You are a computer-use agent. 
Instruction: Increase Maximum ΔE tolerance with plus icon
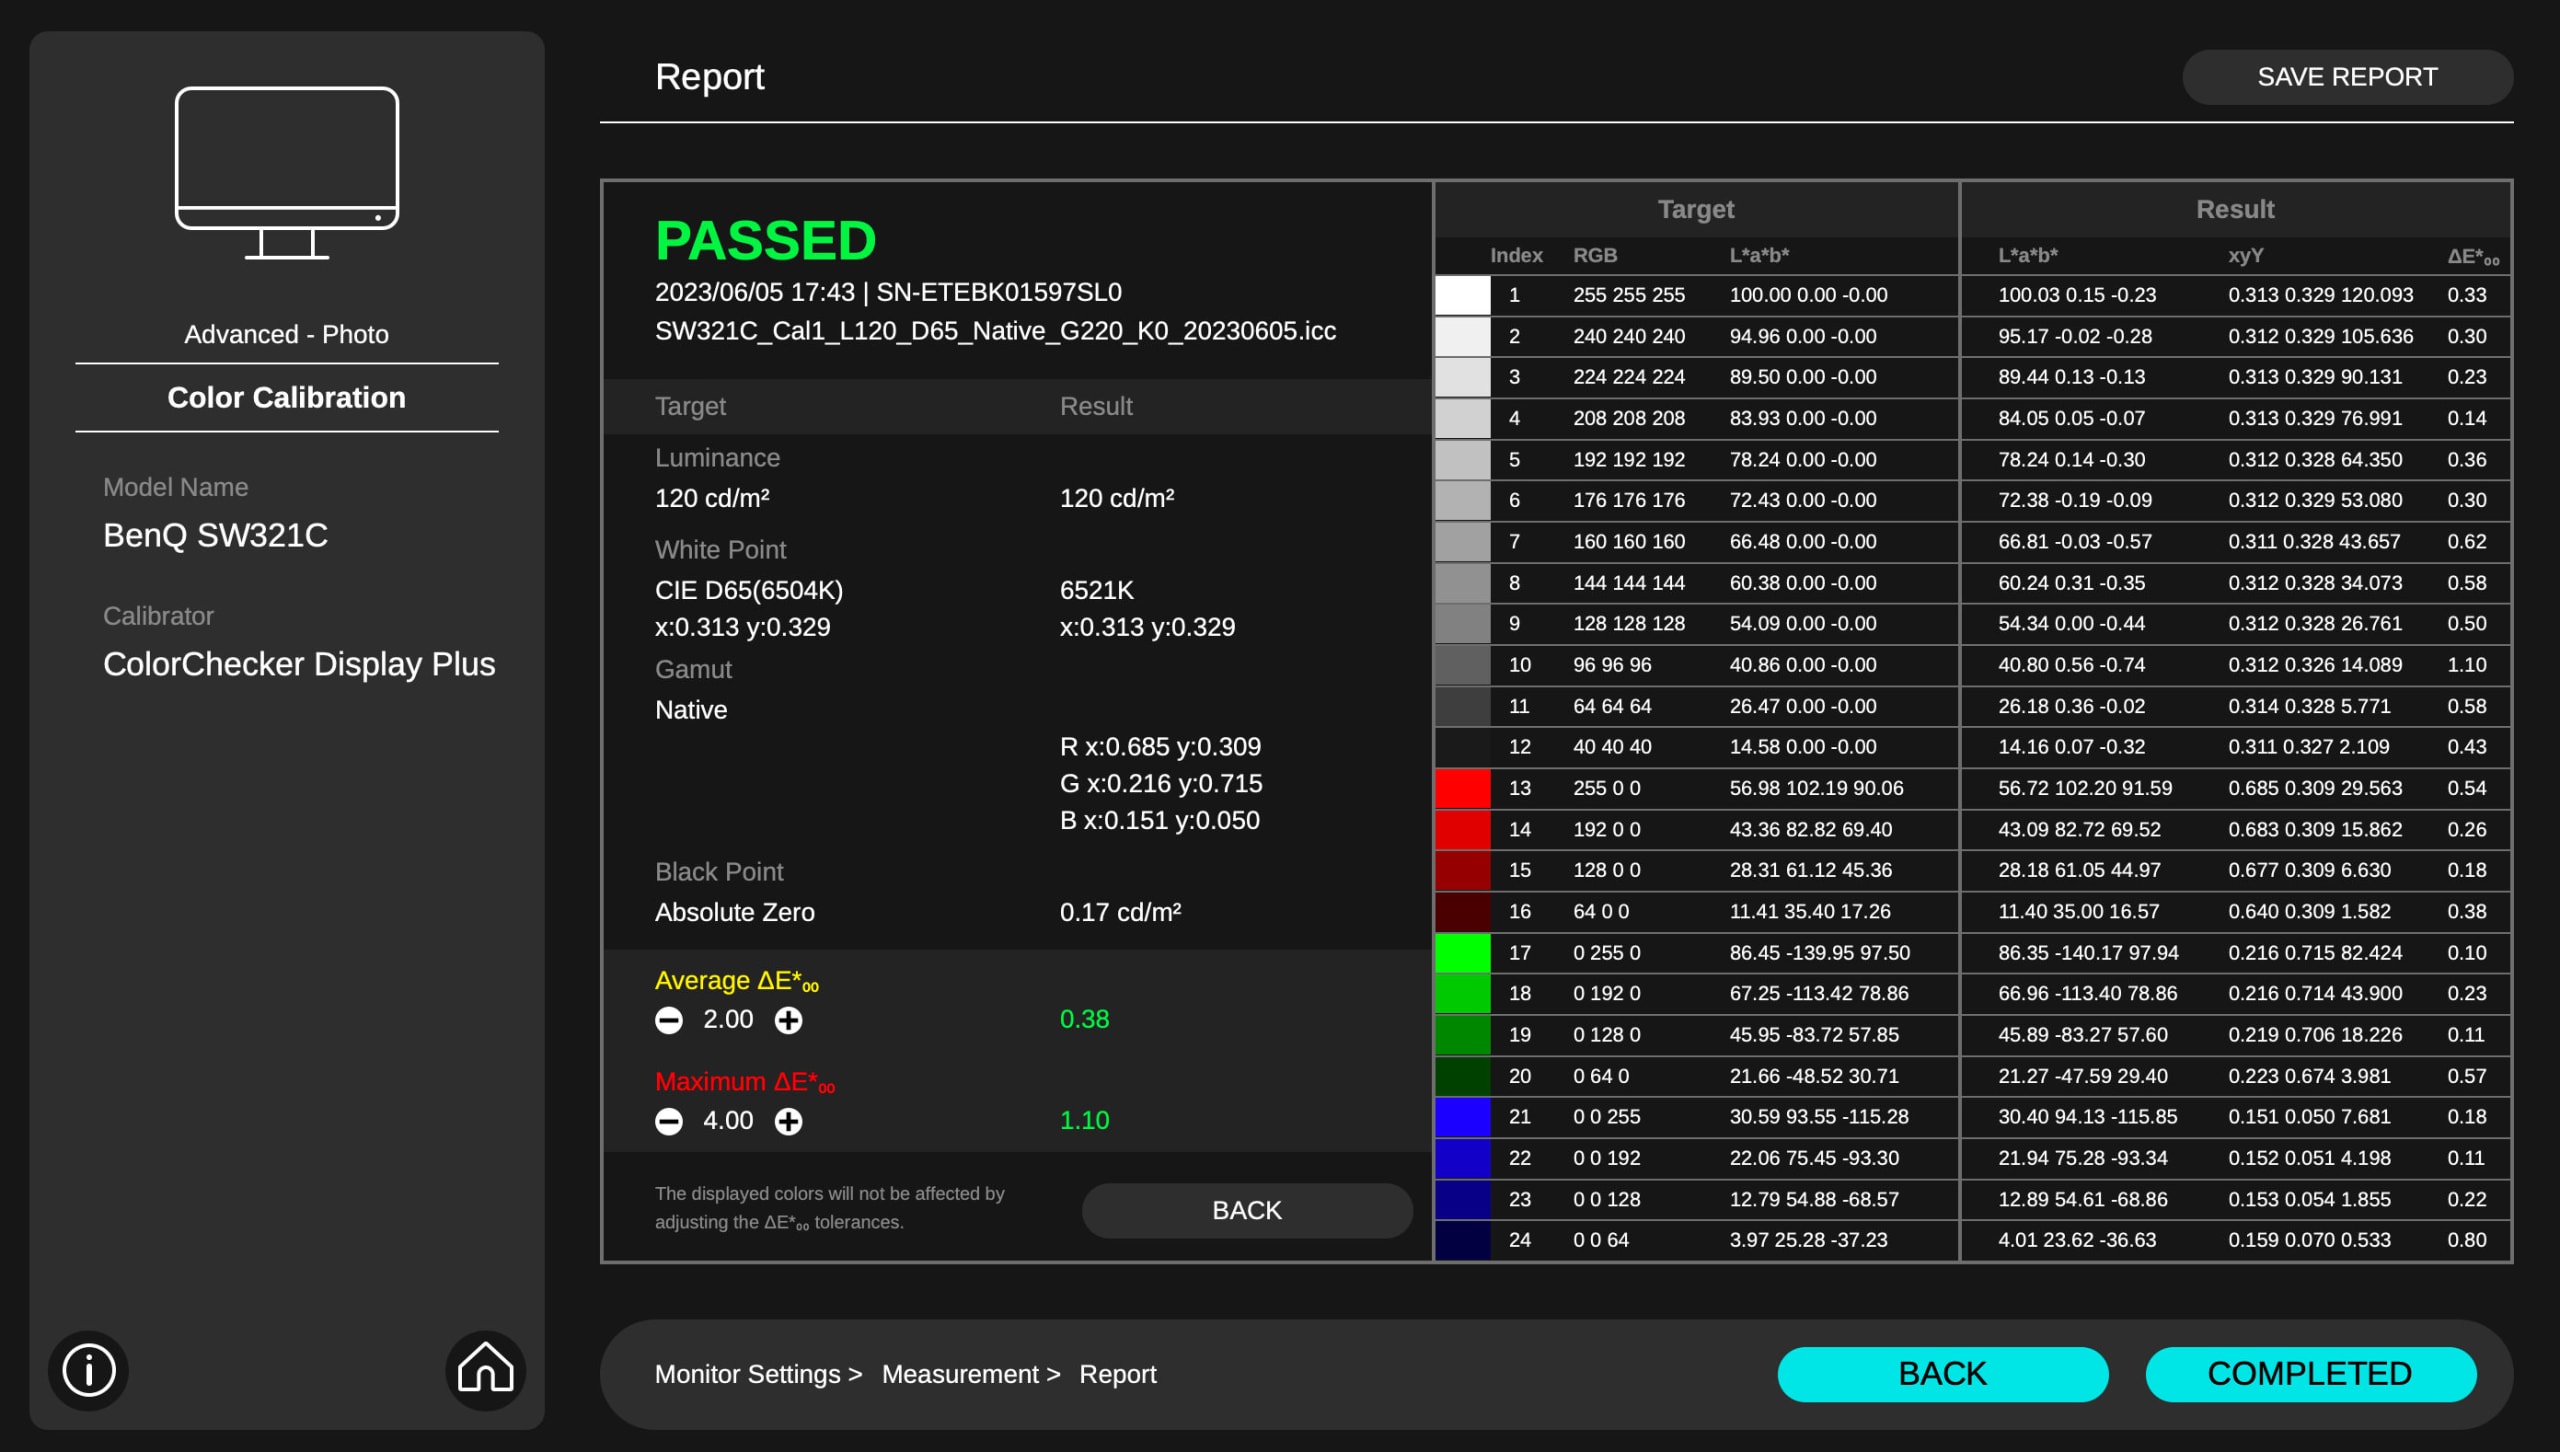789,1121
